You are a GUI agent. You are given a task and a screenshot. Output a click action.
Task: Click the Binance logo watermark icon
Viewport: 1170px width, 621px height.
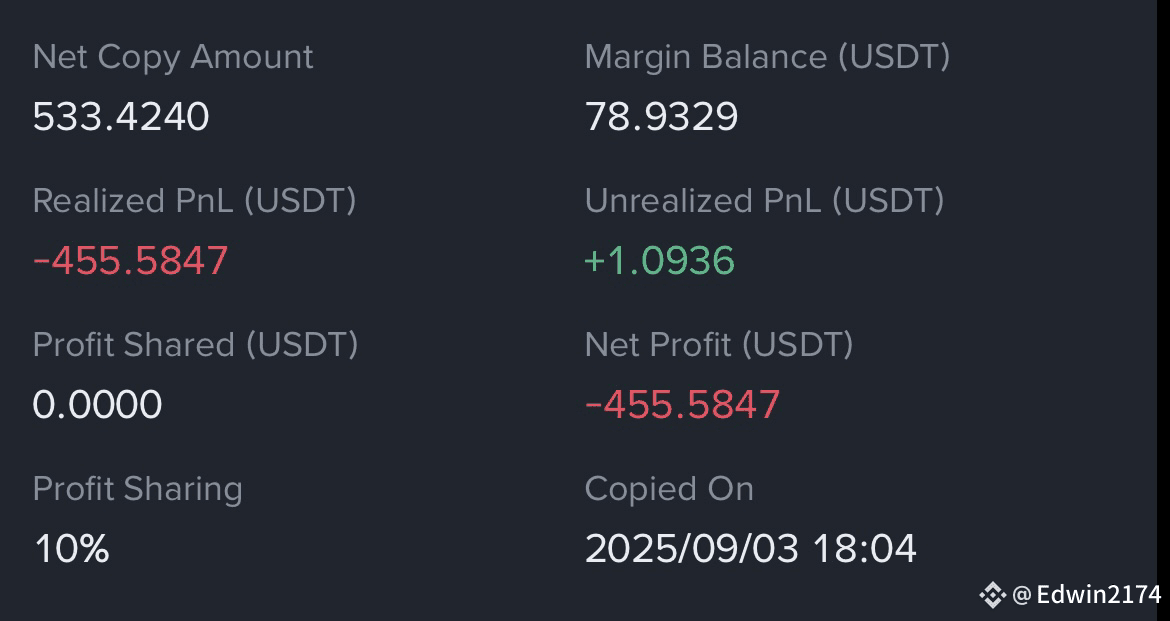(x=992, y=595)
